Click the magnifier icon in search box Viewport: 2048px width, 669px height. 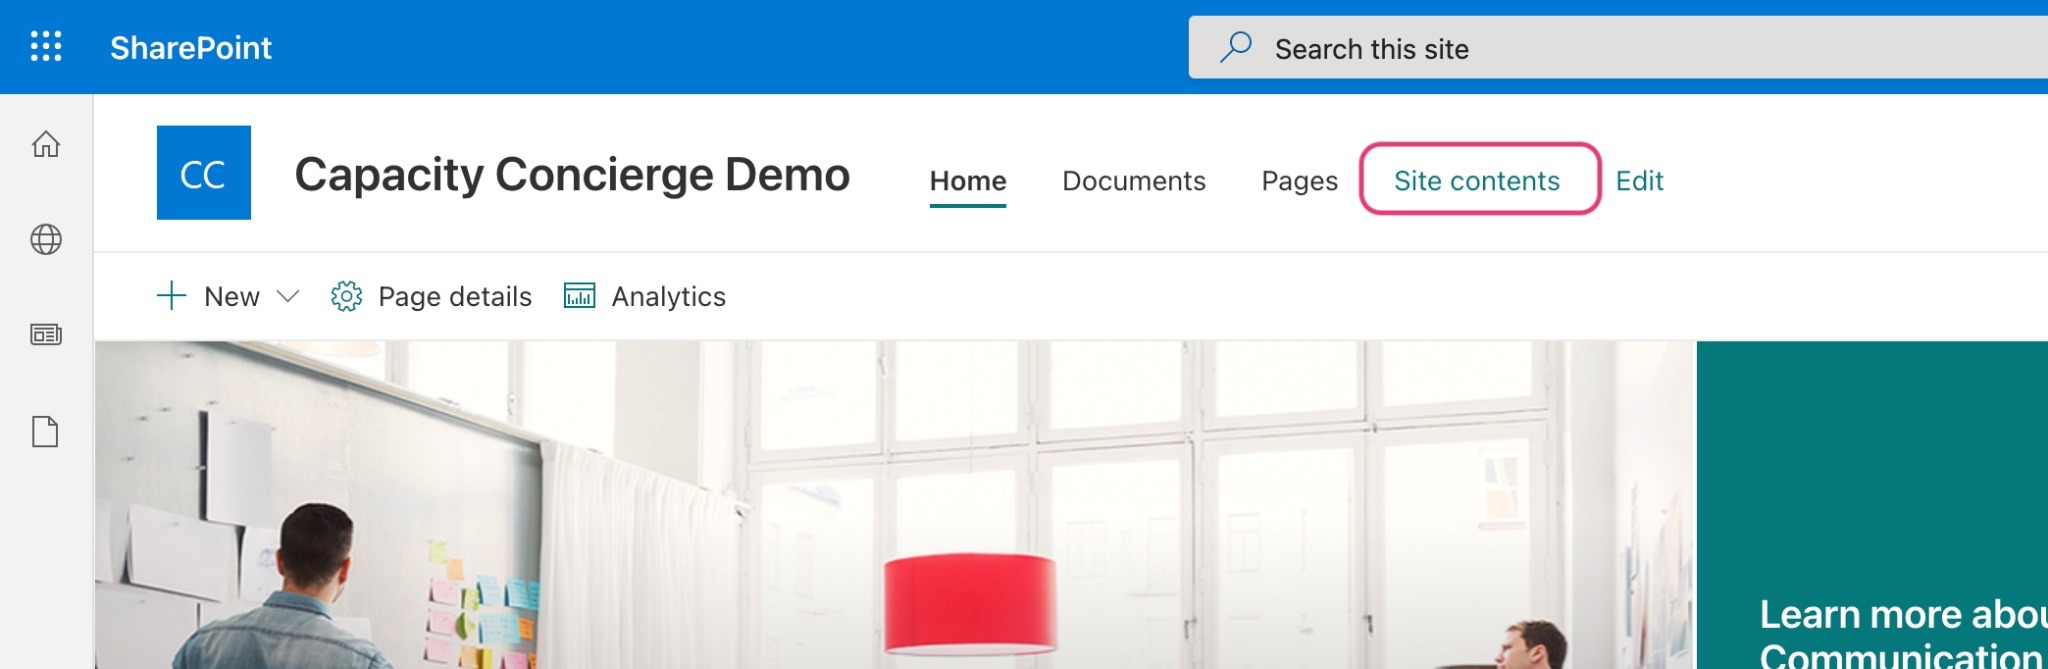(x=1236, y=47)
